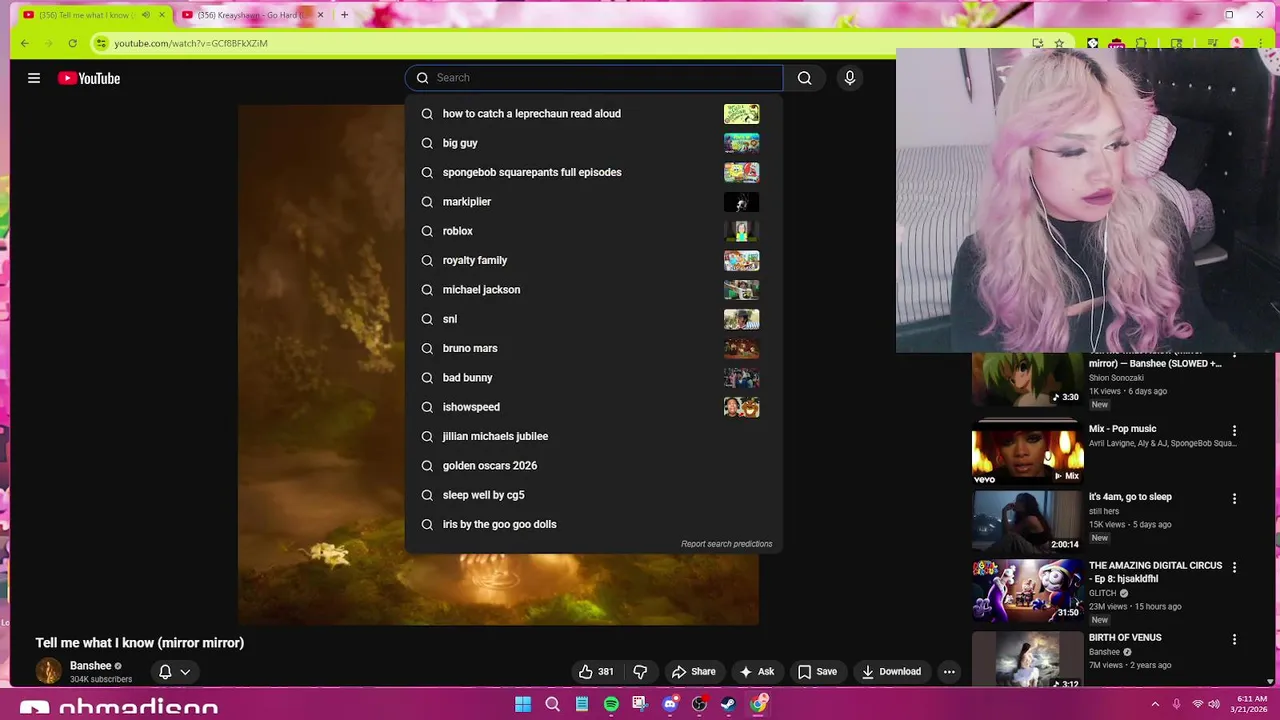Open the Windows Start menu
The image size is (1280, 720).
[523, 704]
